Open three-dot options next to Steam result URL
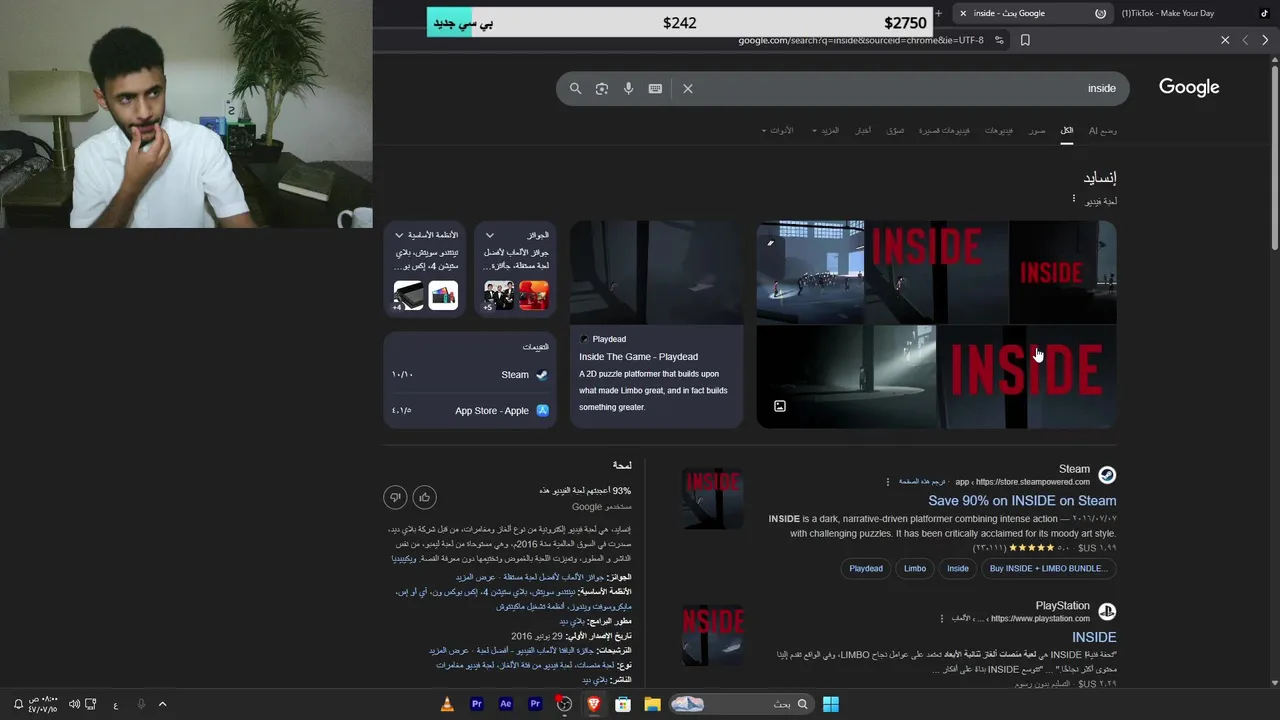1280x720 pixels. click(x=887, y=482)
